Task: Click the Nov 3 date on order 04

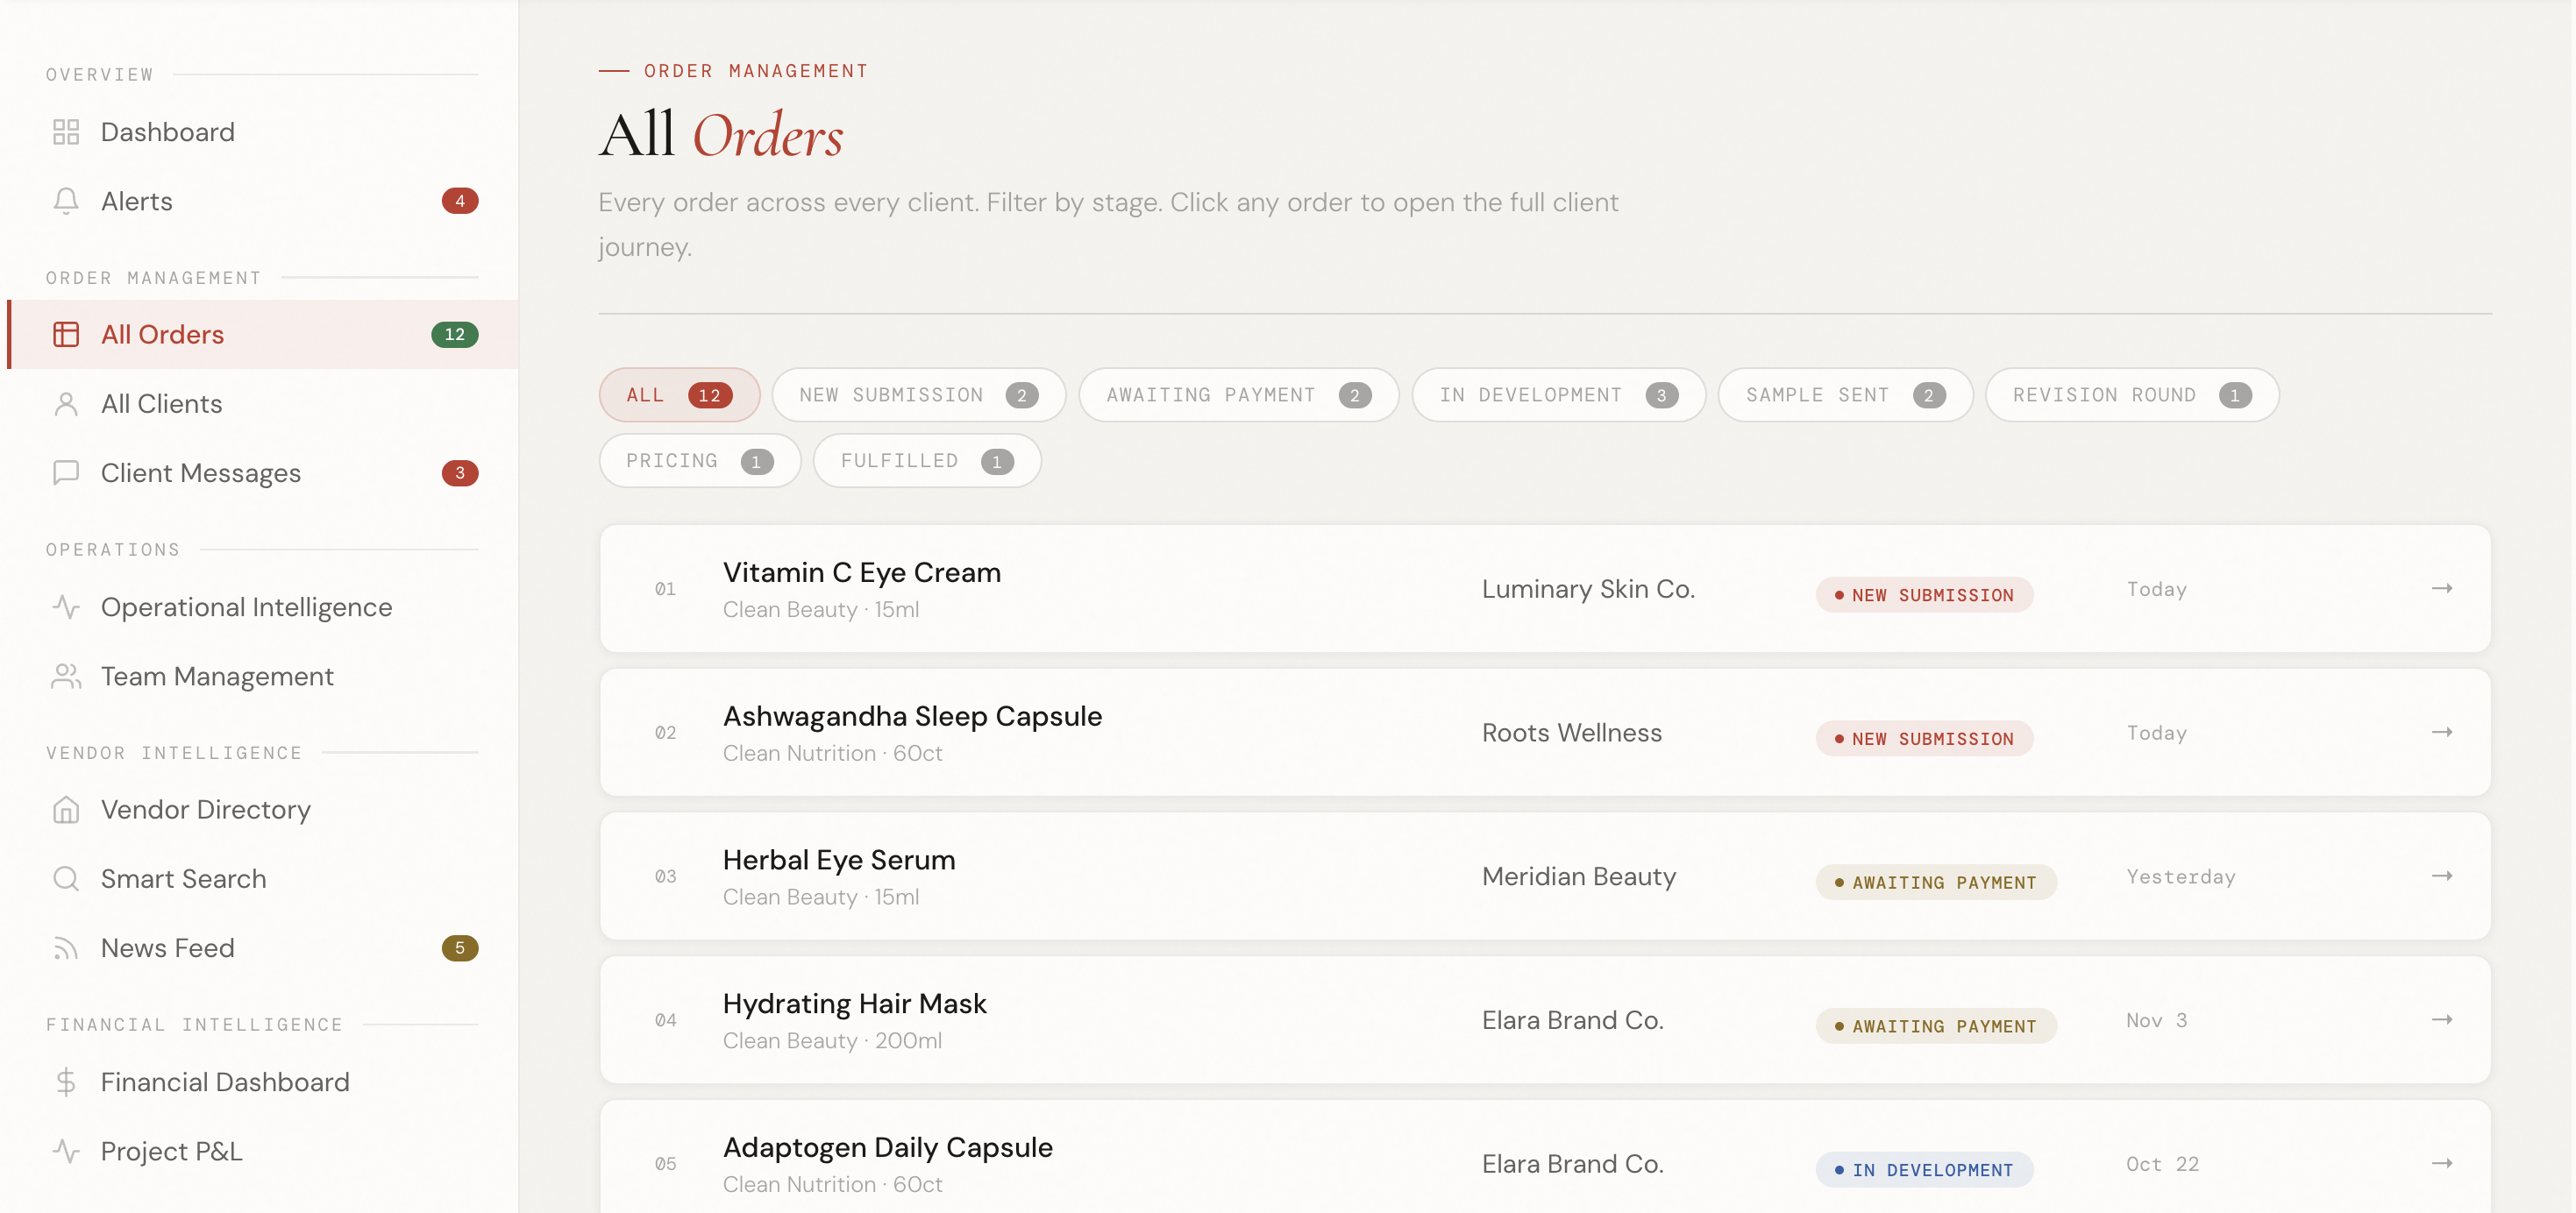Action: [x=2156, y=1020]
